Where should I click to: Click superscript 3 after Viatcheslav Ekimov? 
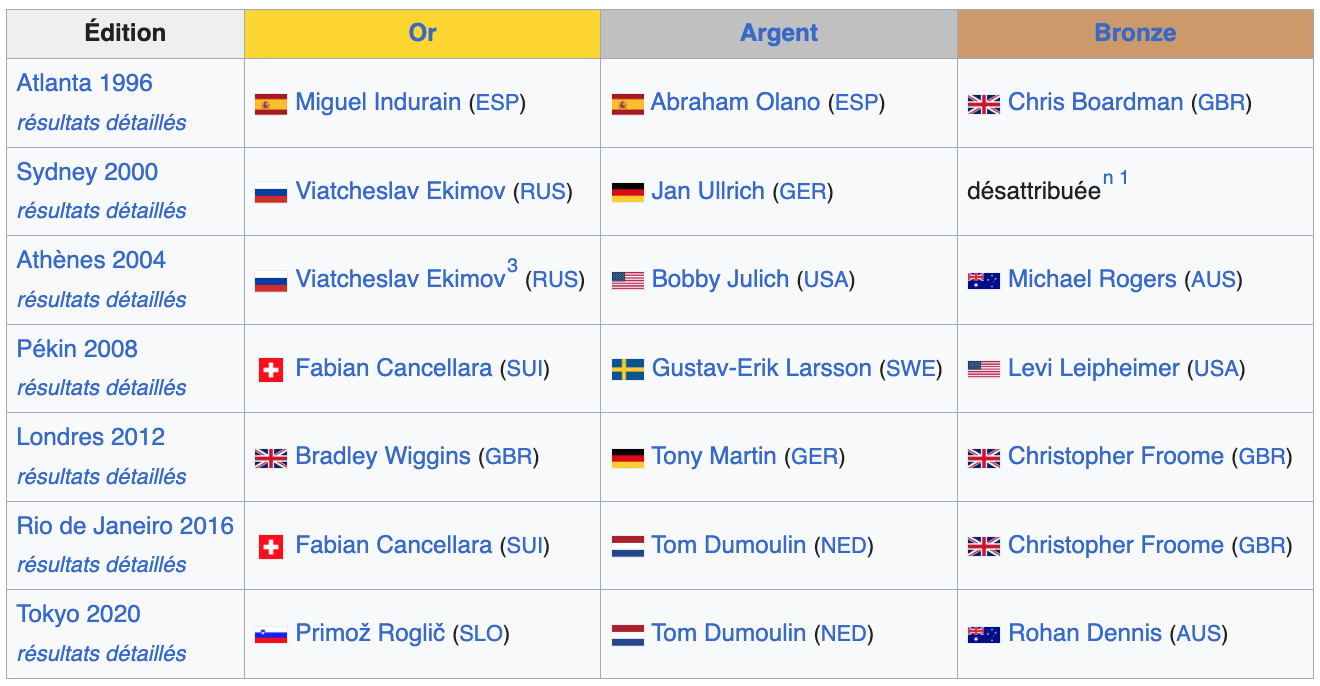pos(512,267)
